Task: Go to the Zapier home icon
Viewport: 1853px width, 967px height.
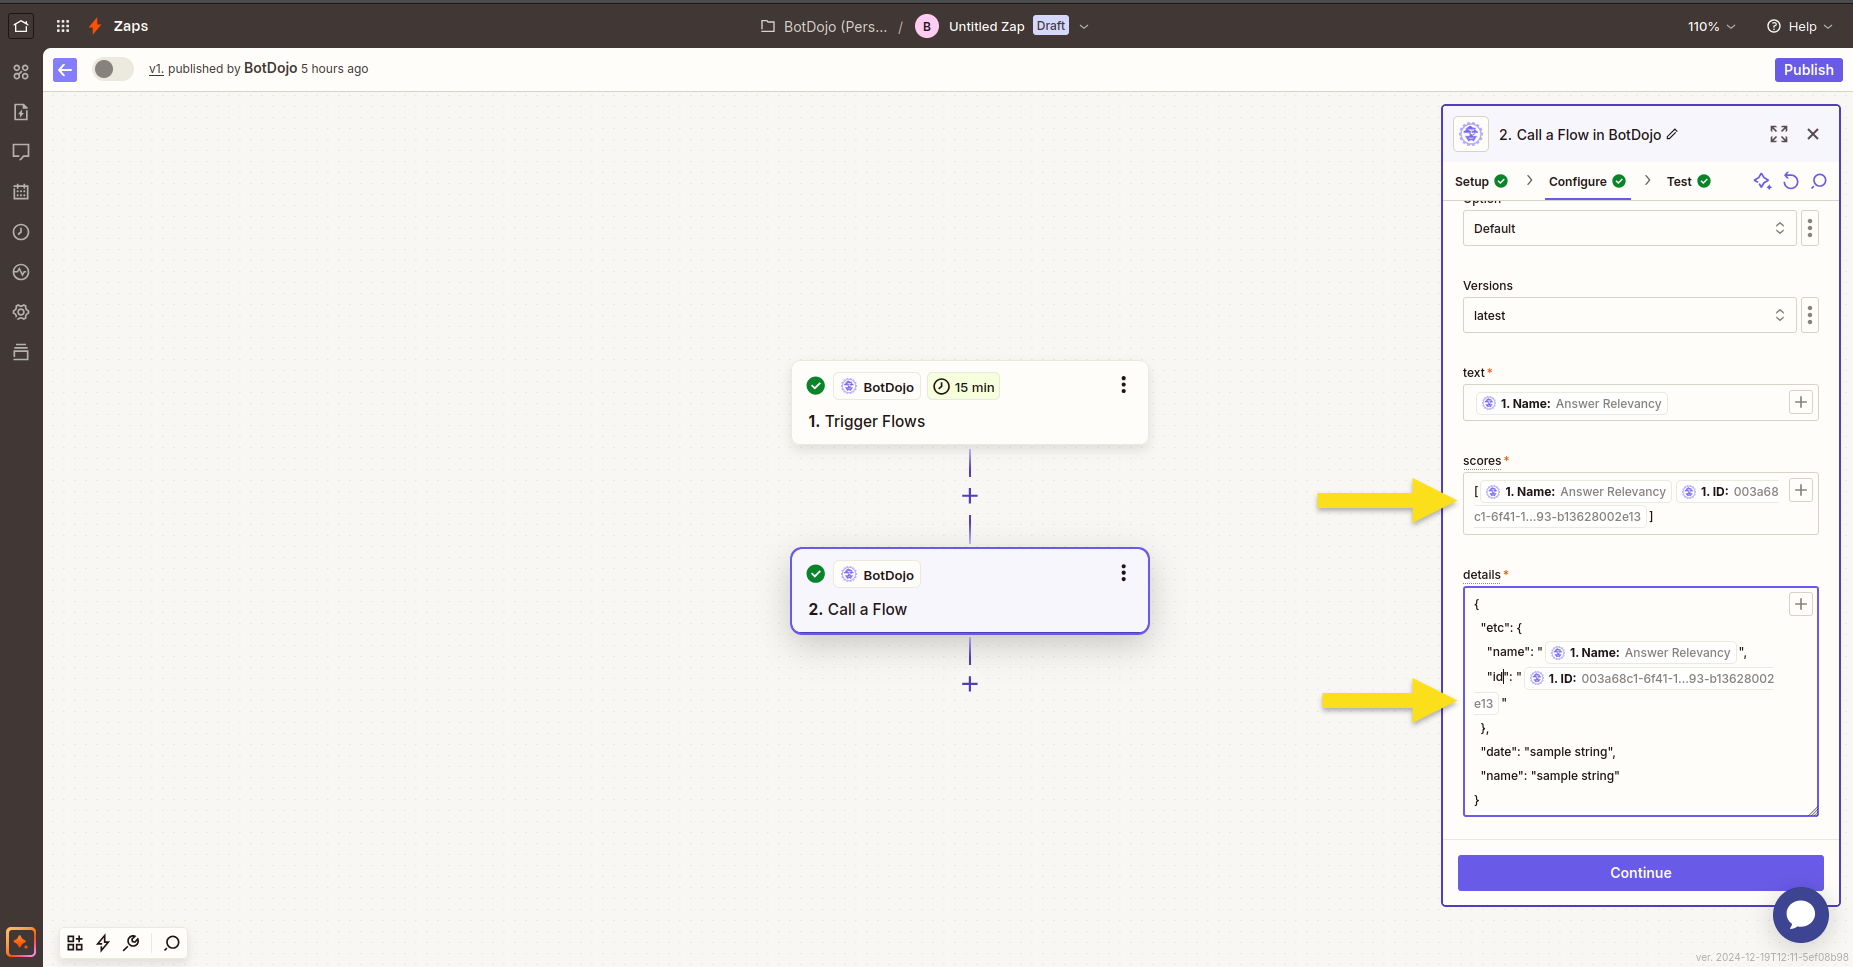Action: pyautogui.click(x=21, y=26)
